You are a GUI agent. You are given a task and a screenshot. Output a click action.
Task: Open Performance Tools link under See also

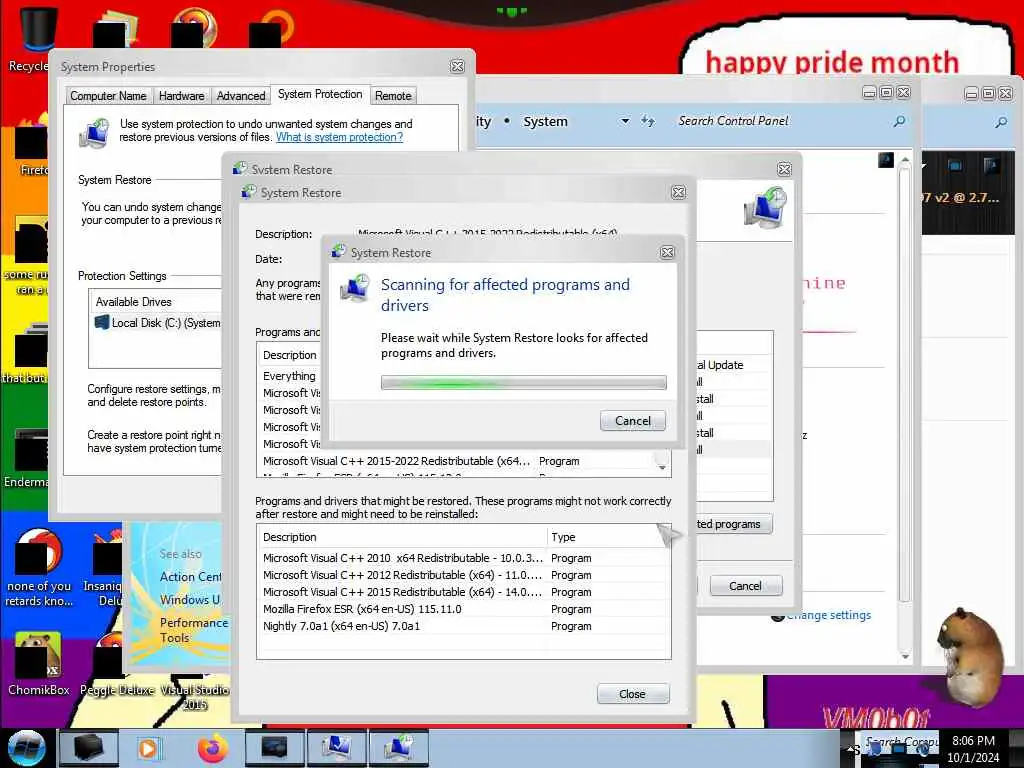(194, 630)
